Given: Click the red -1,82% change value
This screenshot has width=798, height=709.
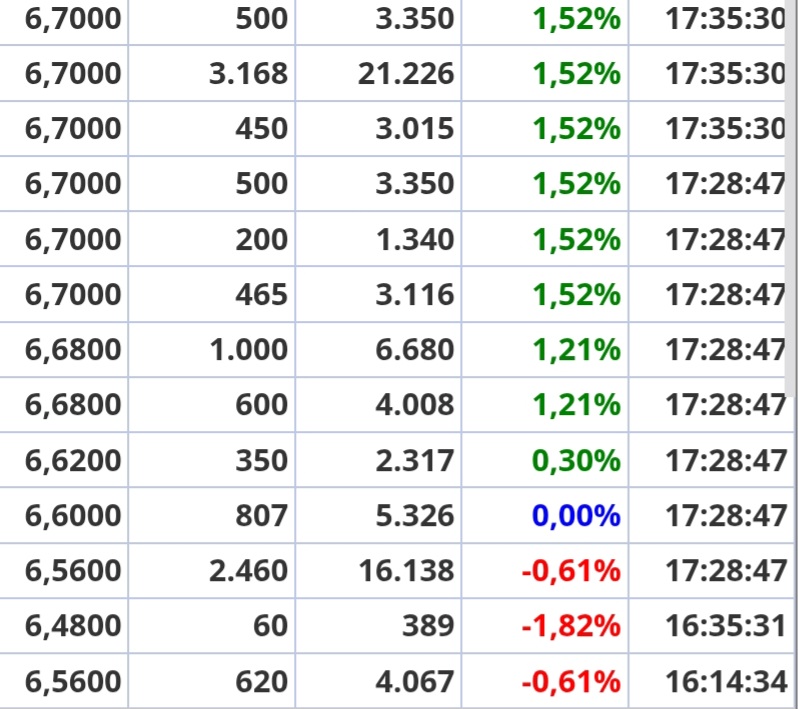Looking at the screenshot, I should coord(570,626).
